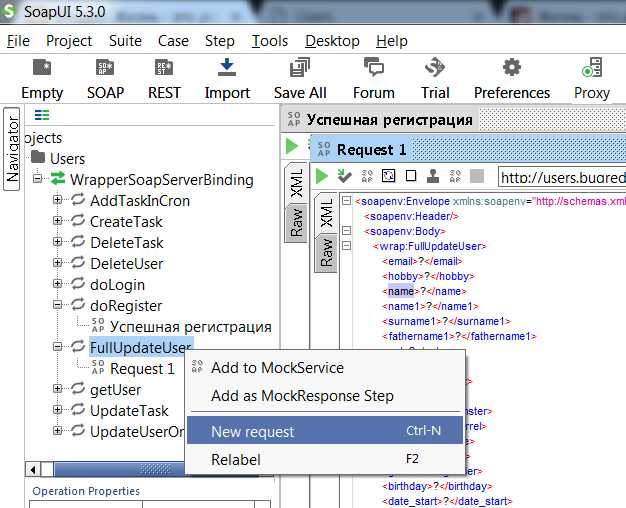
Task: Run the test step with outer green play button
Action: coord(292,146)
